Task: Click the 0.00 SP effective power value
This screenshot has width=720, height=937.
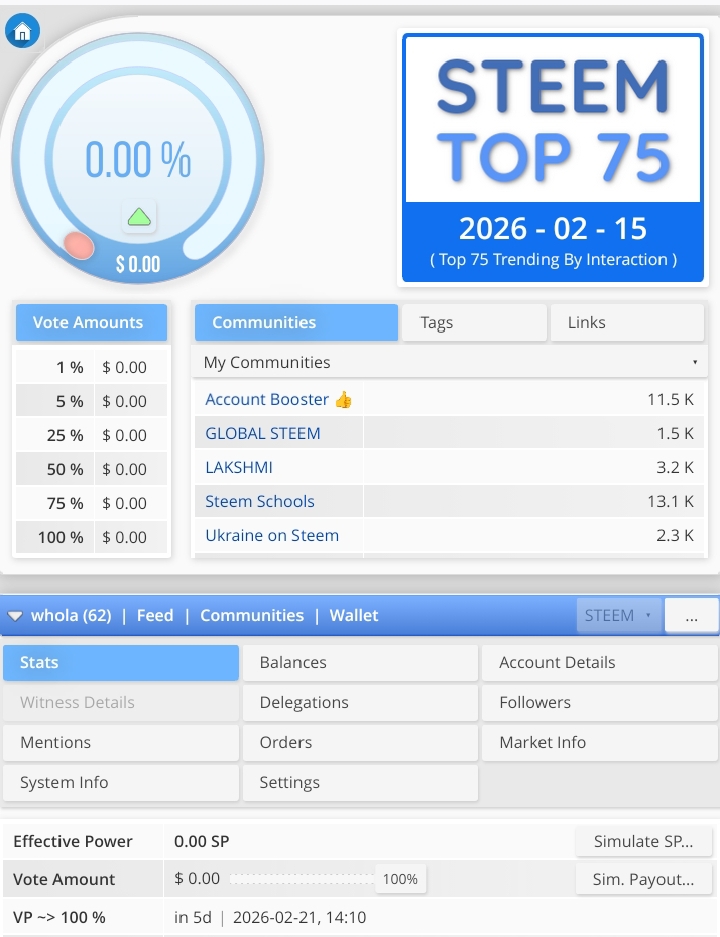Action: click(201, 841)
